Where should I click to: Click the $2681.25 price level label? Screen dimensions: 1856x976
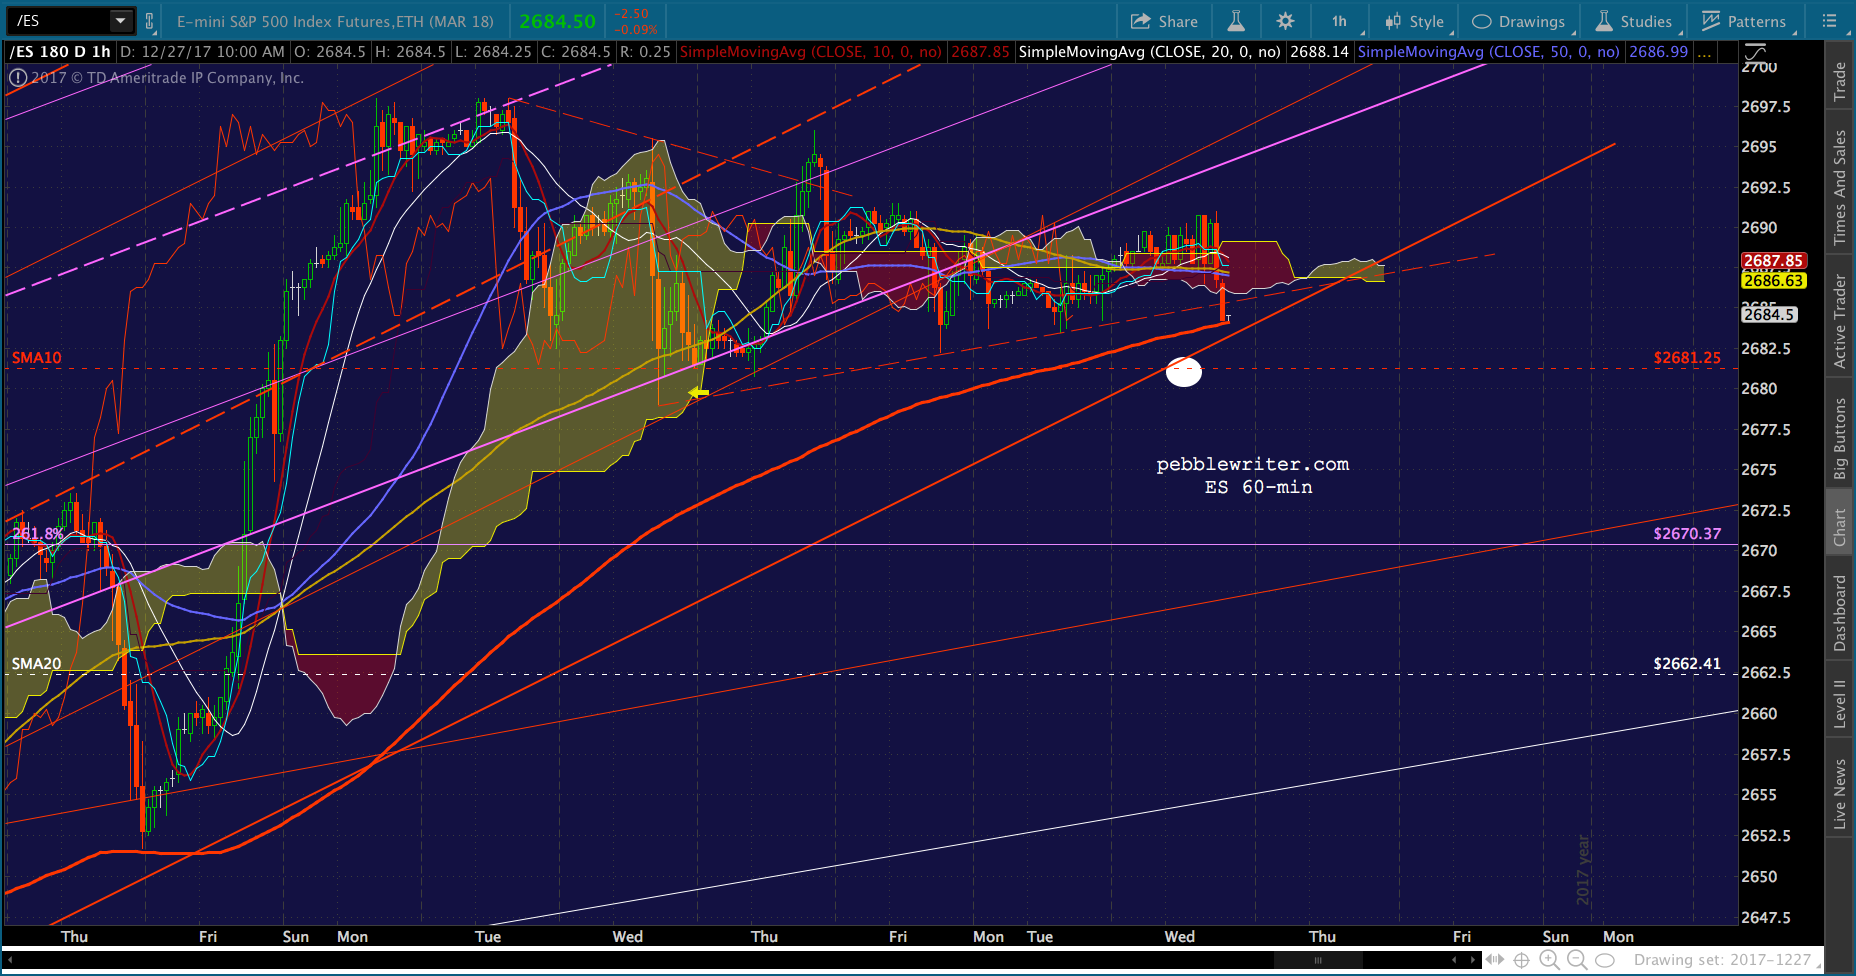pyautogui.click(x=1687, y=357)
